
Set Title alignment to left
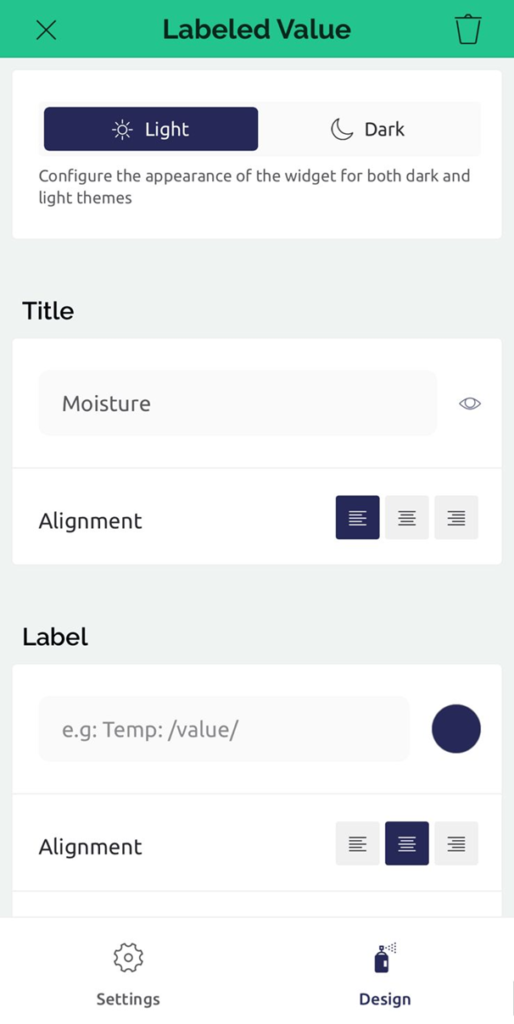[x=357, y=518]
